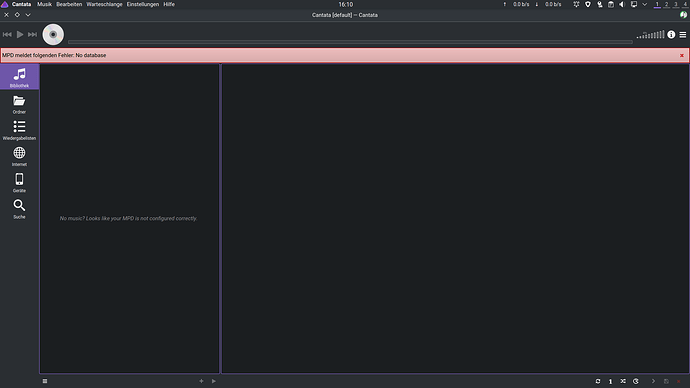
Task: Show song information with the info icon
Action: [671, 34]
